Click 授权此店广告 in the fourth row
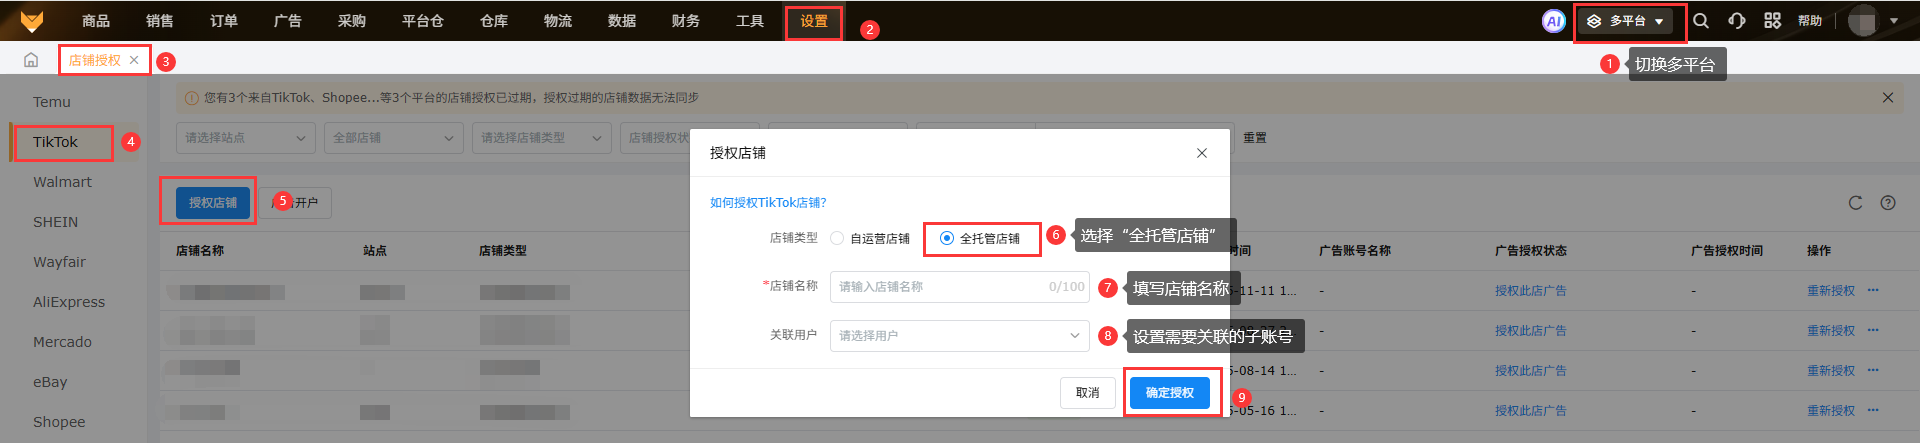 [1531, 411]
